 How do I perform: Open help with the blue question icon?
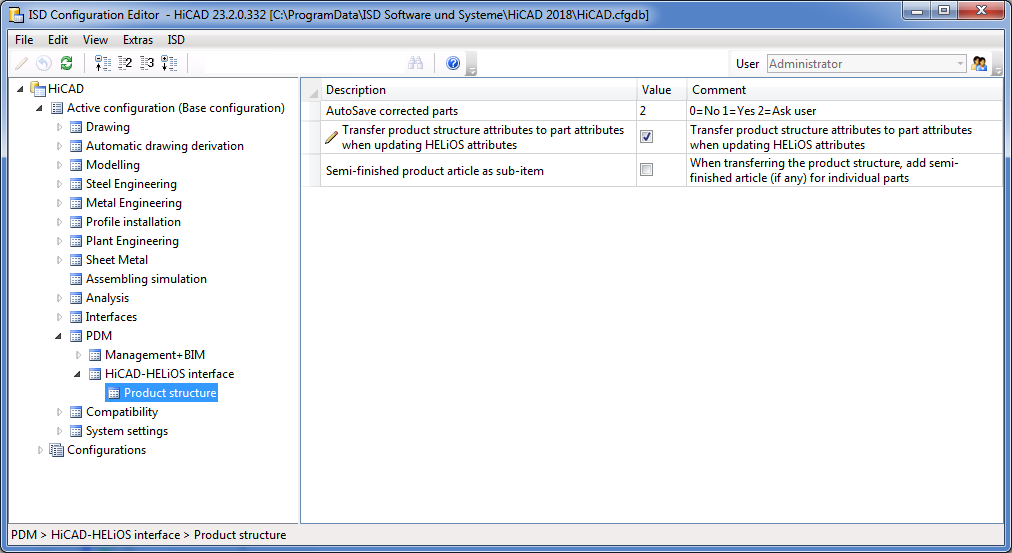pyautogui.click(x=453, y=63)
